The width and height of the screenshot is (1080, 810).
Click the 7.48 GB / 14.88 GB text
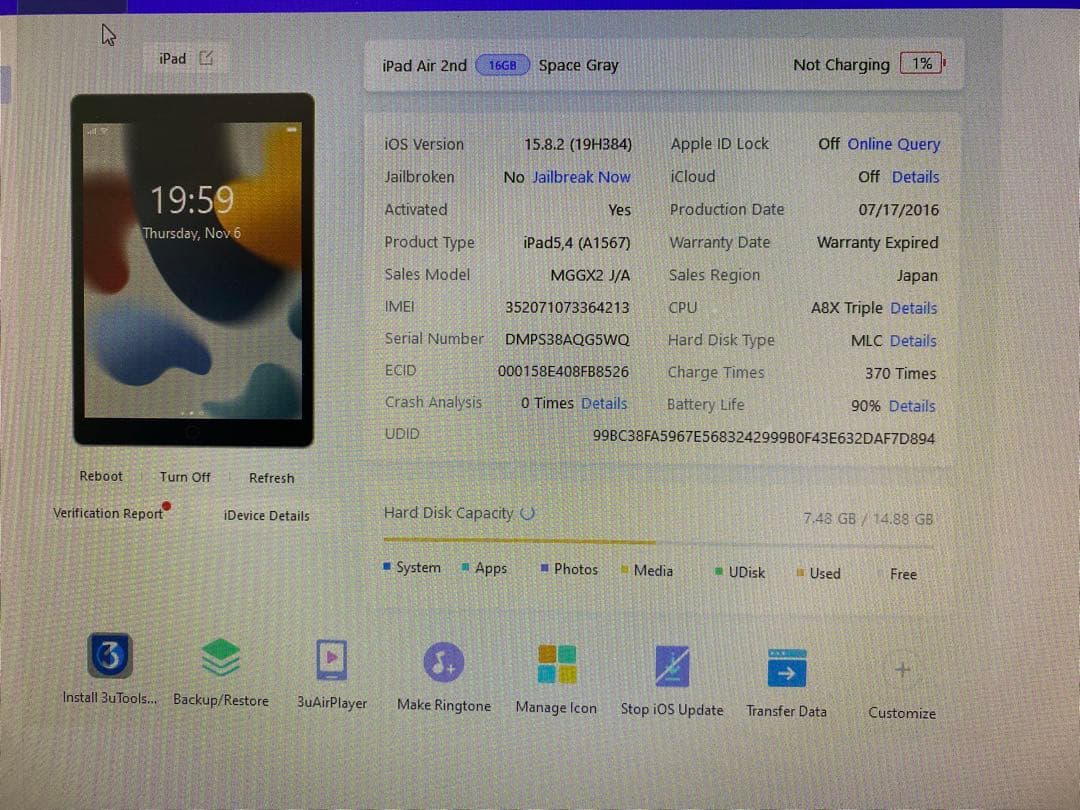(868, 519)
